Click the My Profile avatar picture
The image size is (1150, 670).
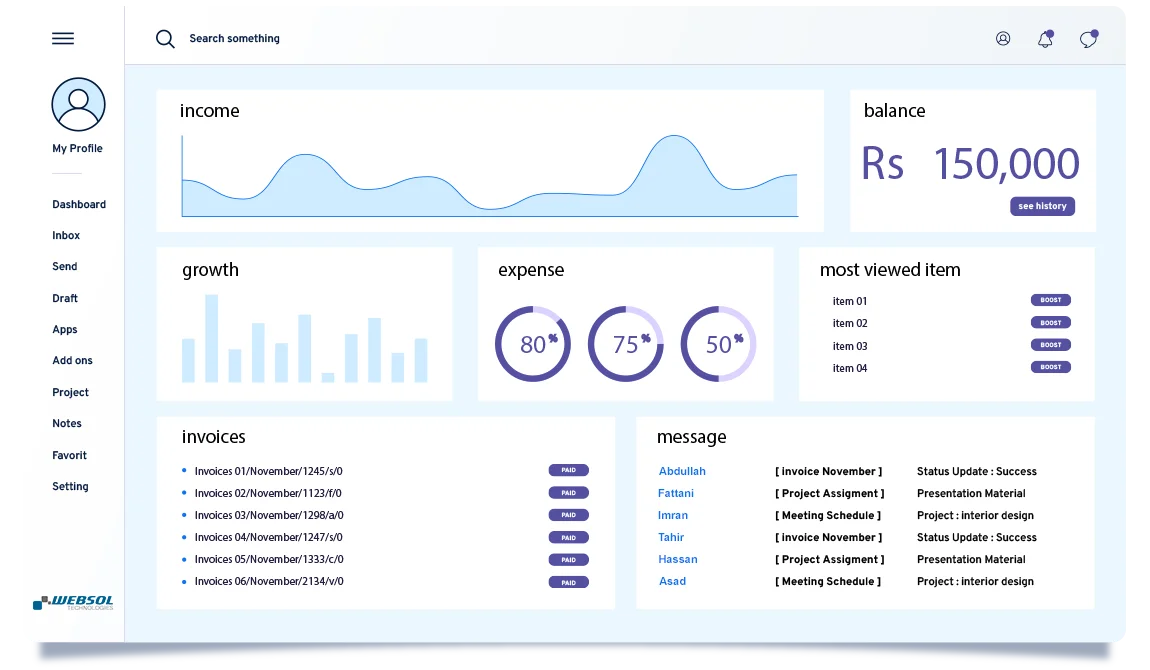(78, 104)
